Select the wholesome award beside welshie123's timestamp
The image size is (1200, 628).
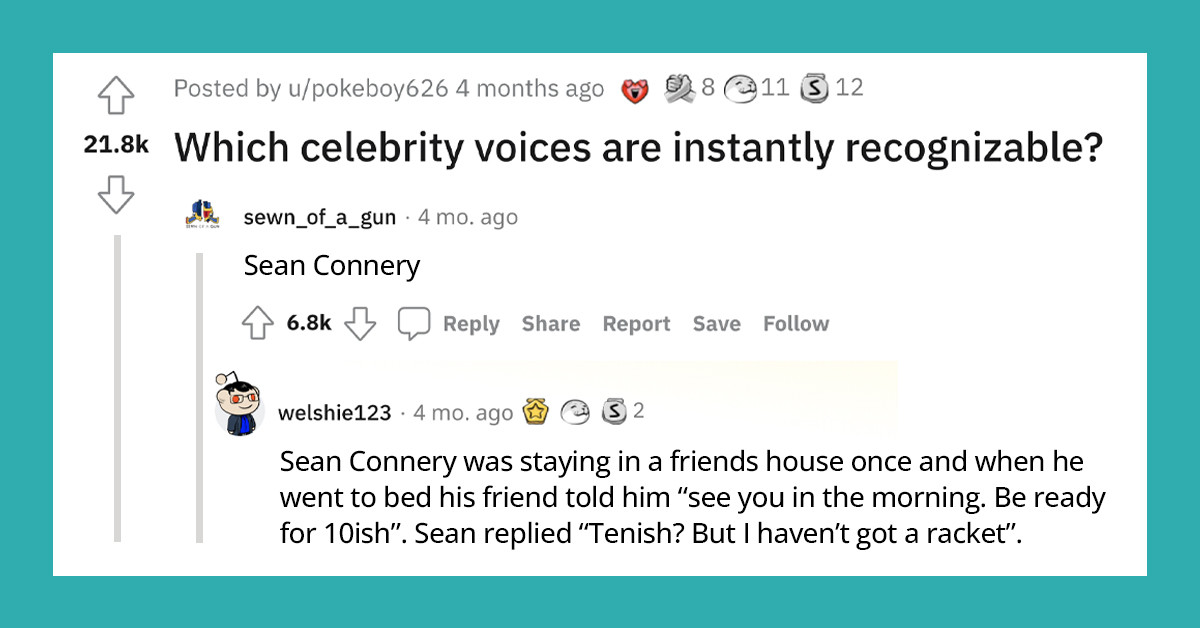pyautogui.click(x=575, y=411)
